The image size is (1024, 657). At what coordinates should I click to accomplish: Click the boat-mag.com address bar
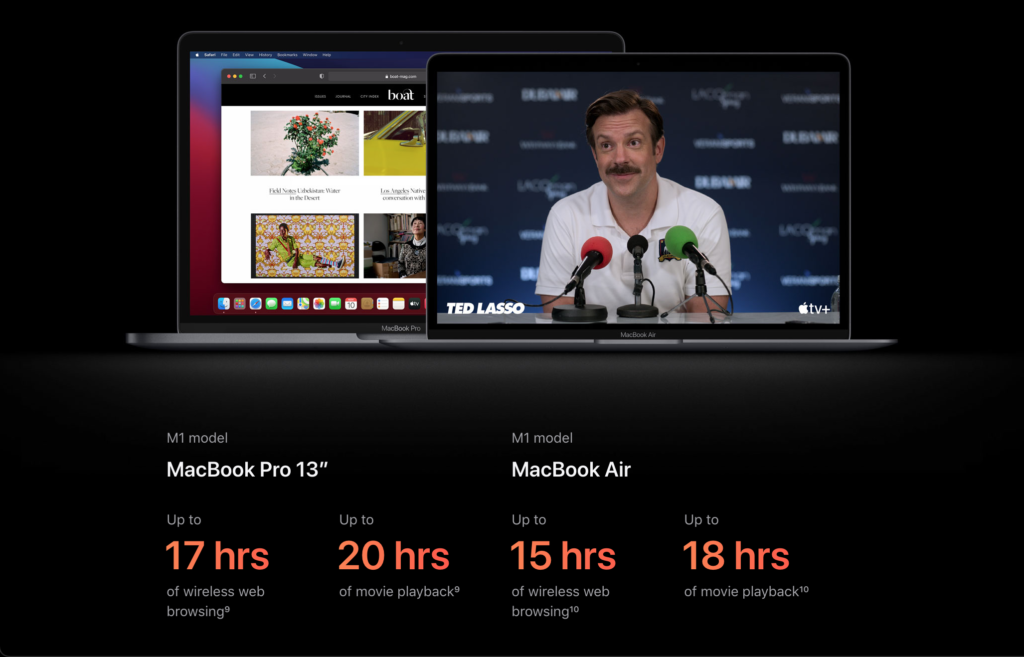tap(377, 76)
